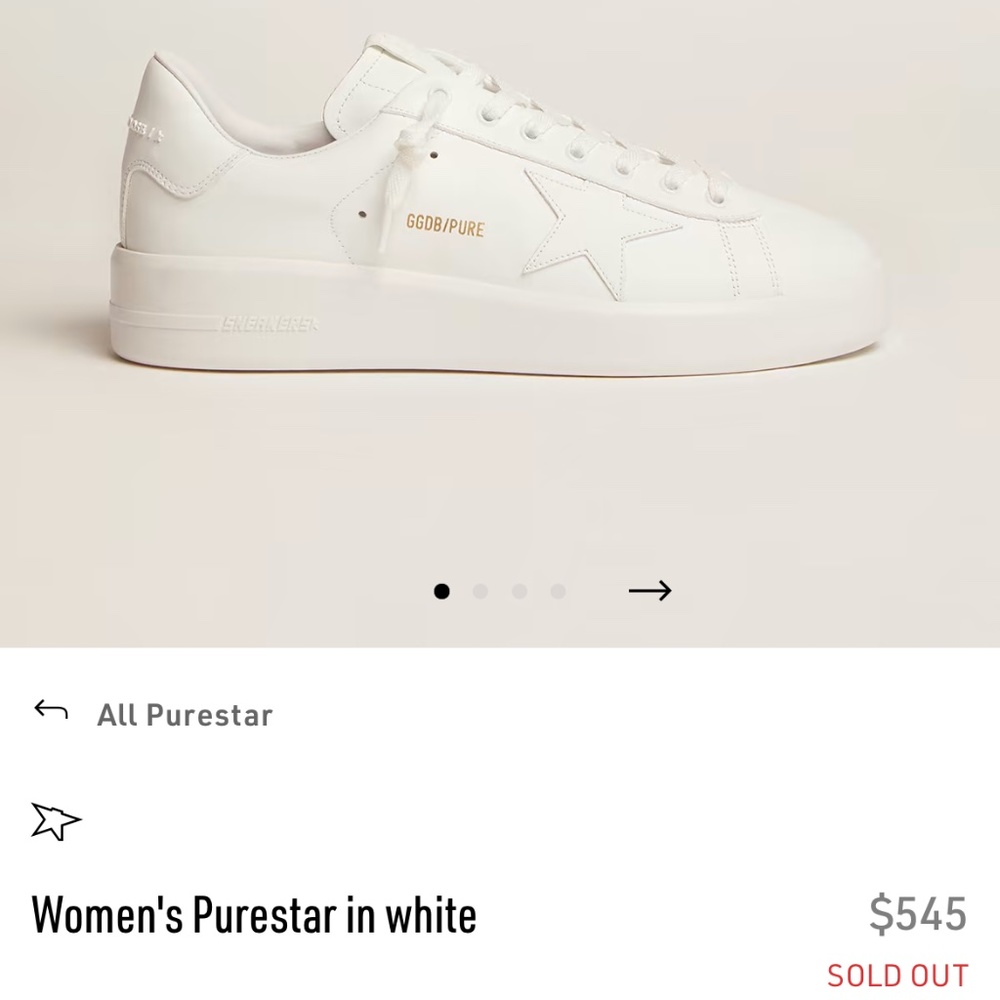1000x1000 pixels.
Task: Switch to the fourth carousel dot
Action: (x=557, y=591)
